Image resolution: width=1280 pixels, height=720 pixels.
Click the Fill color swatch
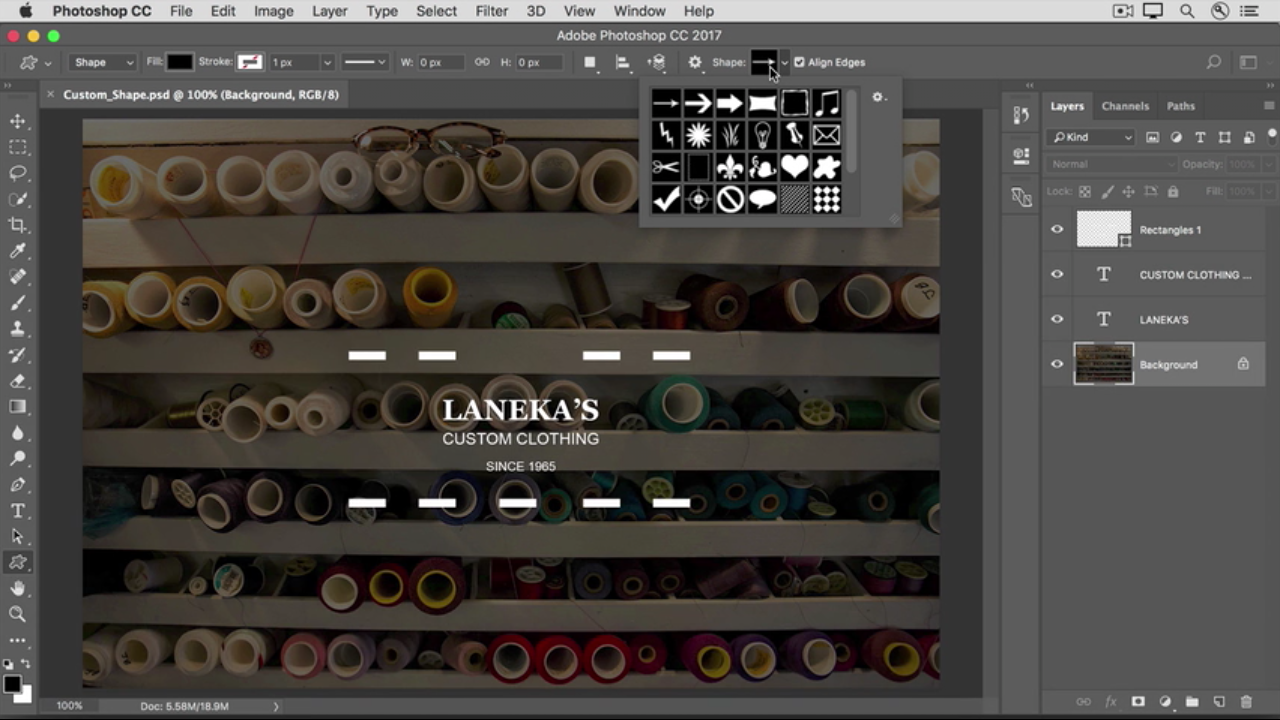[x=179, y=62]
